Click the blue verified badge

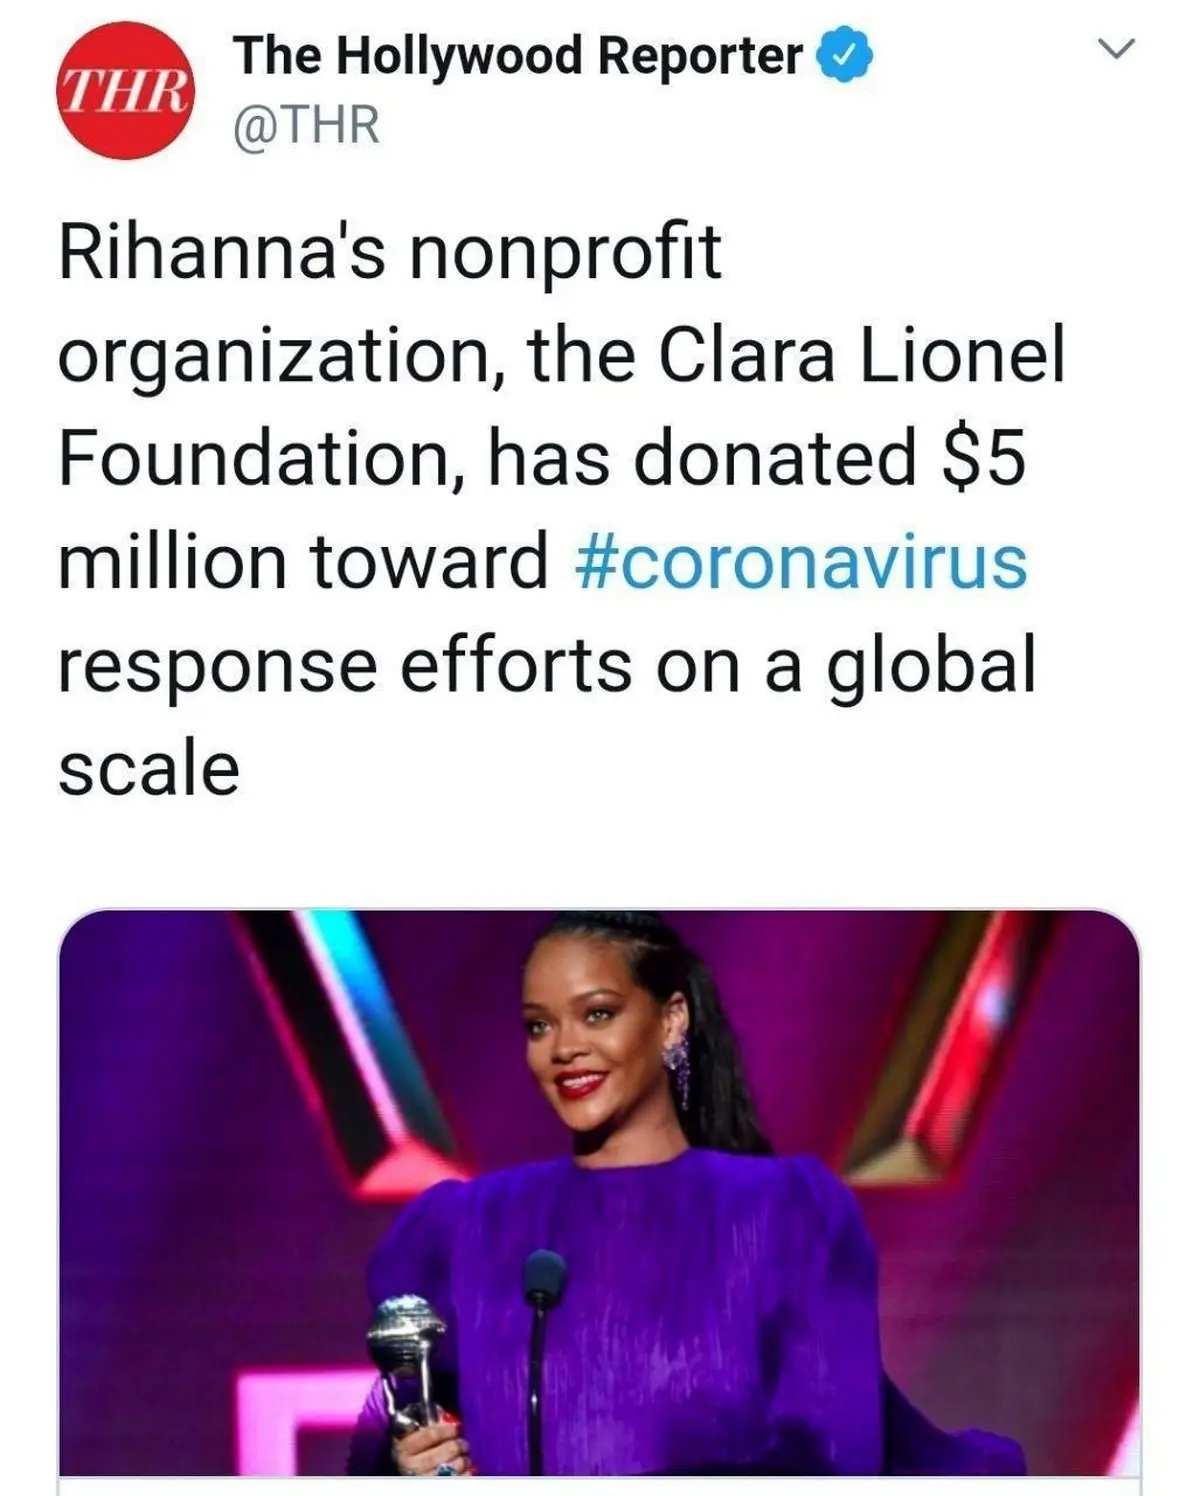click(x=846, y=56)
